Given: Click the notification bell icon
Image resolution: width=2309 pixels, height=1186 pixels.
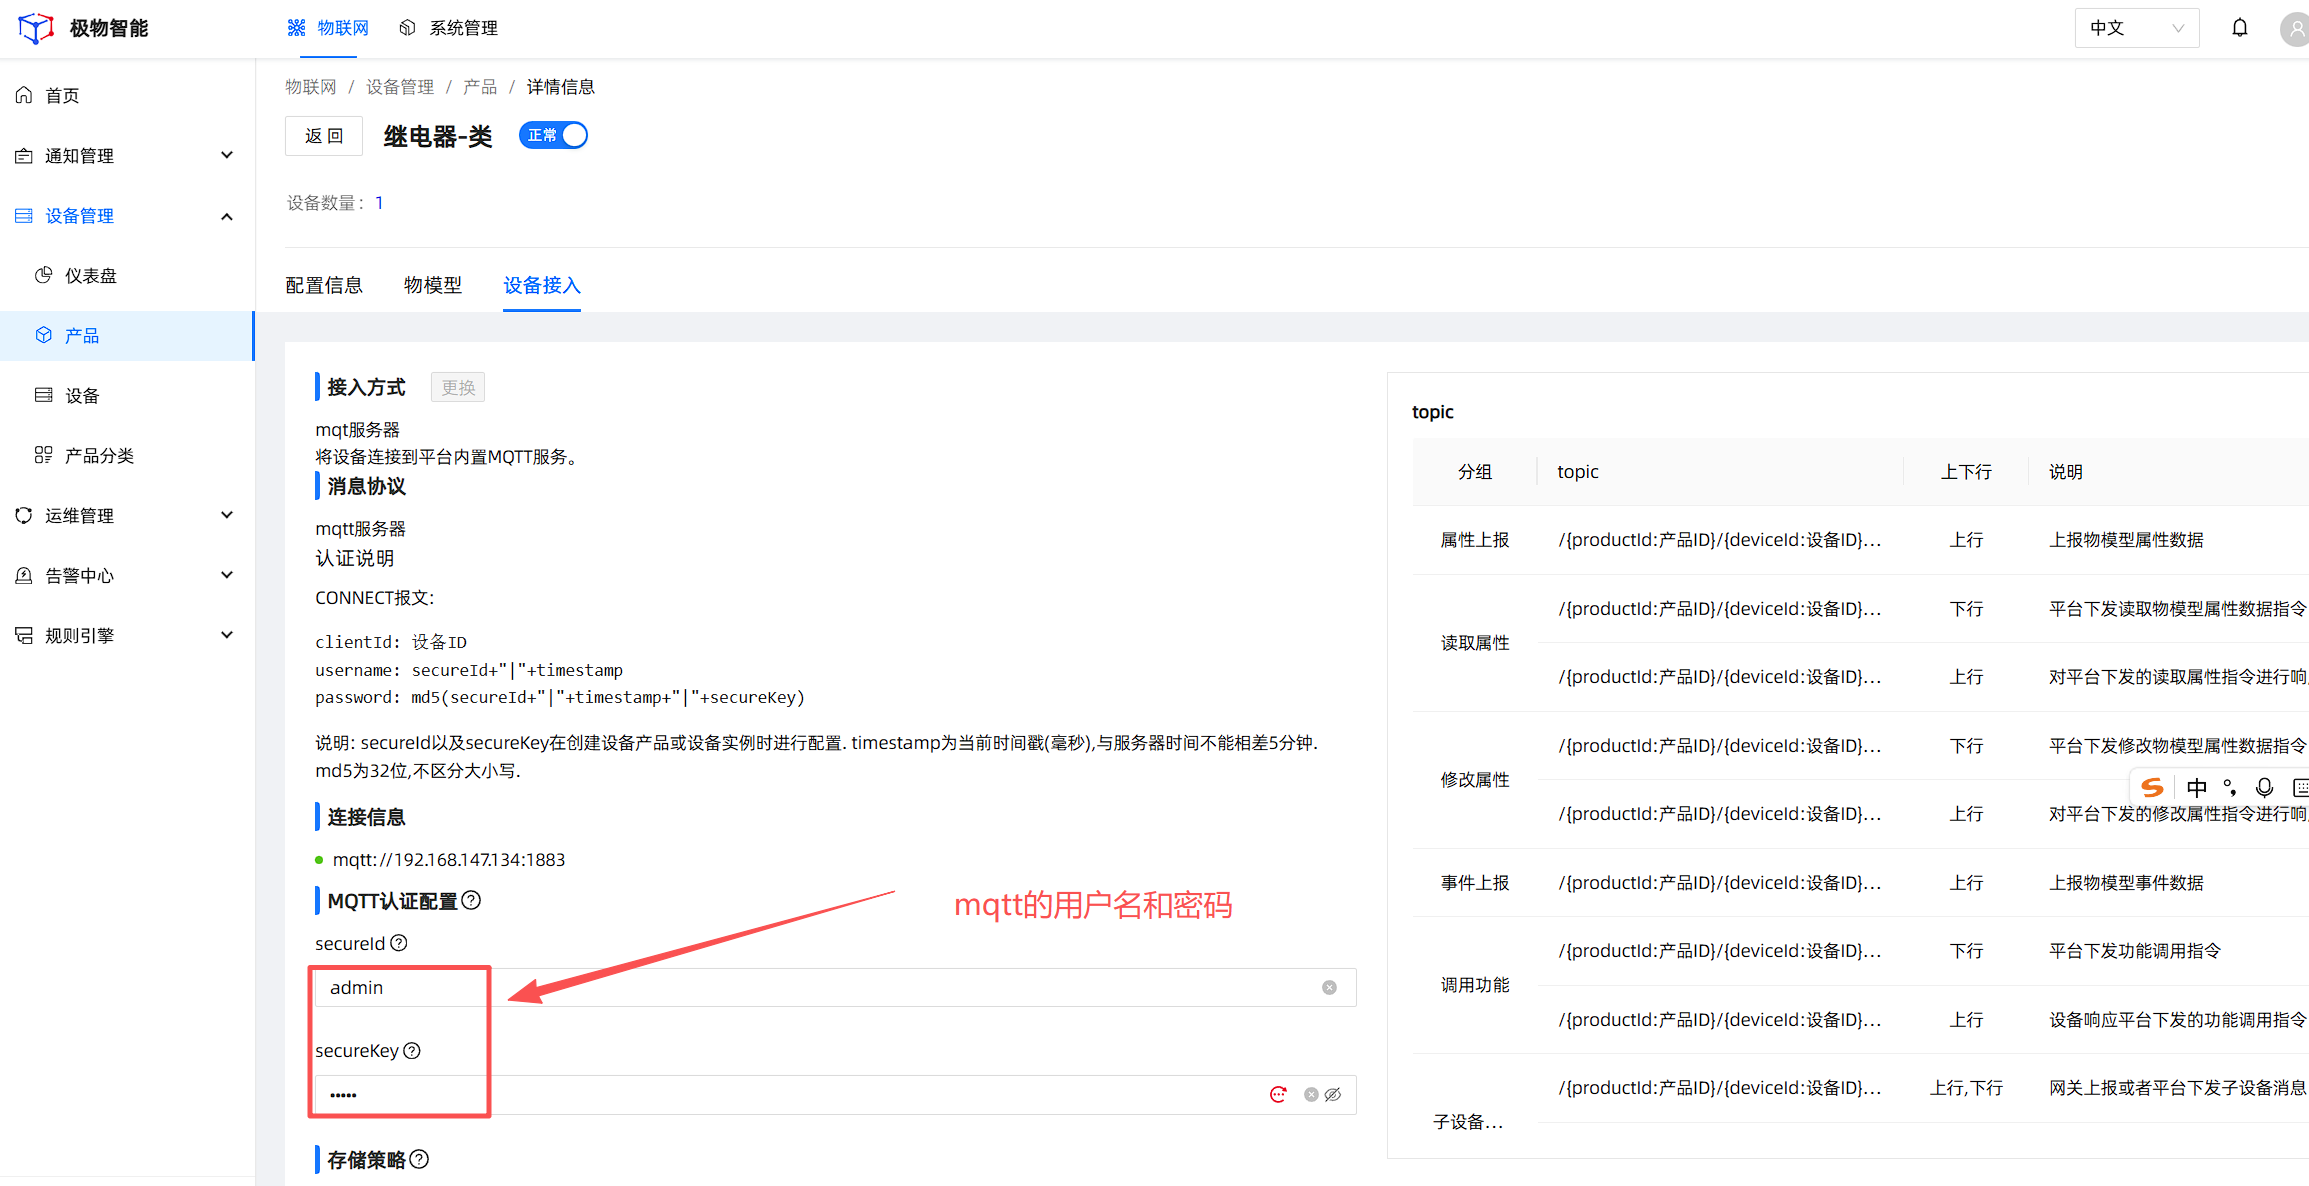Looking at the screenshot, I should tap(2240, 28).
